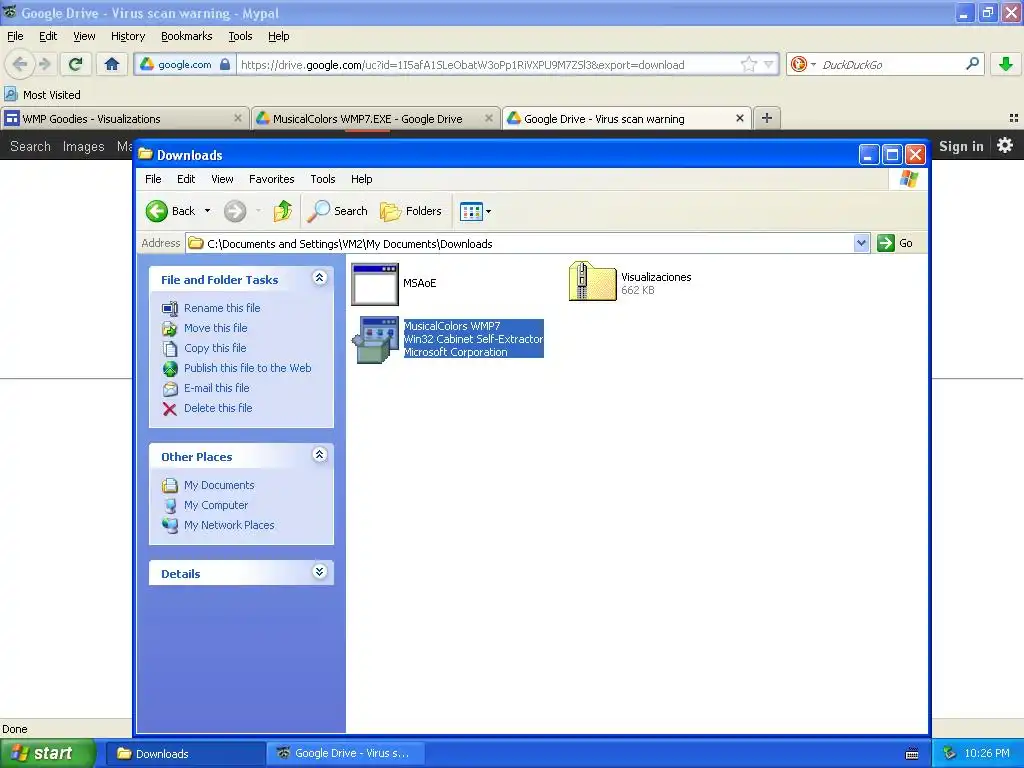Select the MusicalColors WMP7 self-extractor icon
The height and width of the screenshot is (768, 1024).
pyautogui.click(x=376, y=340)
